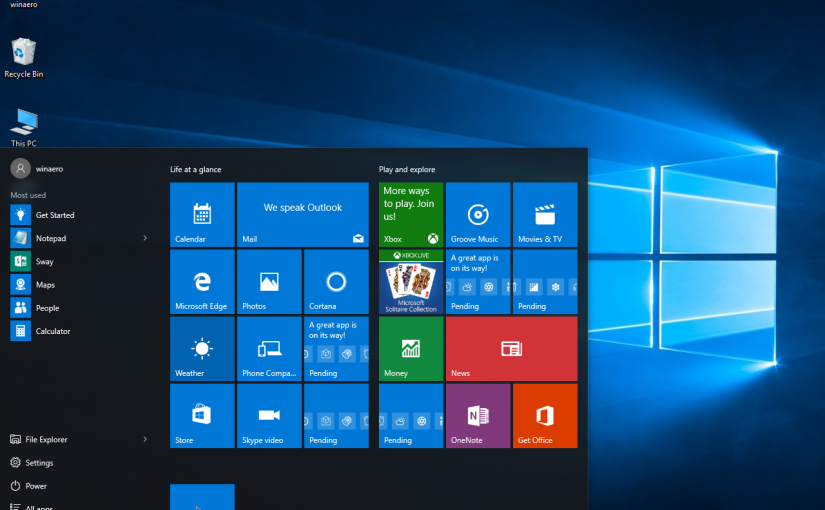Open the Photos tile
Viewport: 825px width, 510px height.
269,282
